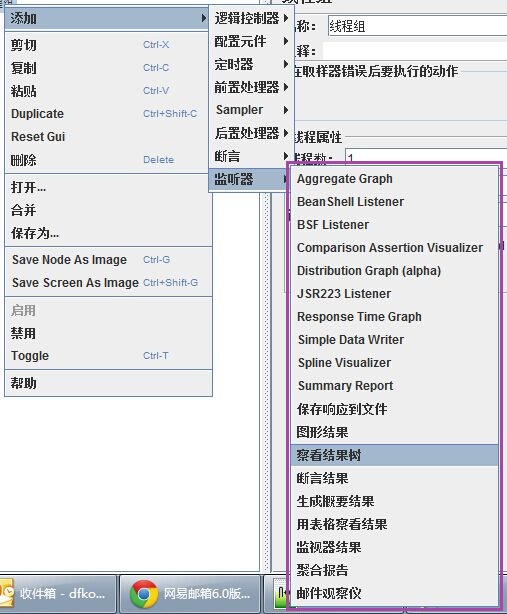Choose Save Screen As Image
507x614 pixels.
coord(108,283)
